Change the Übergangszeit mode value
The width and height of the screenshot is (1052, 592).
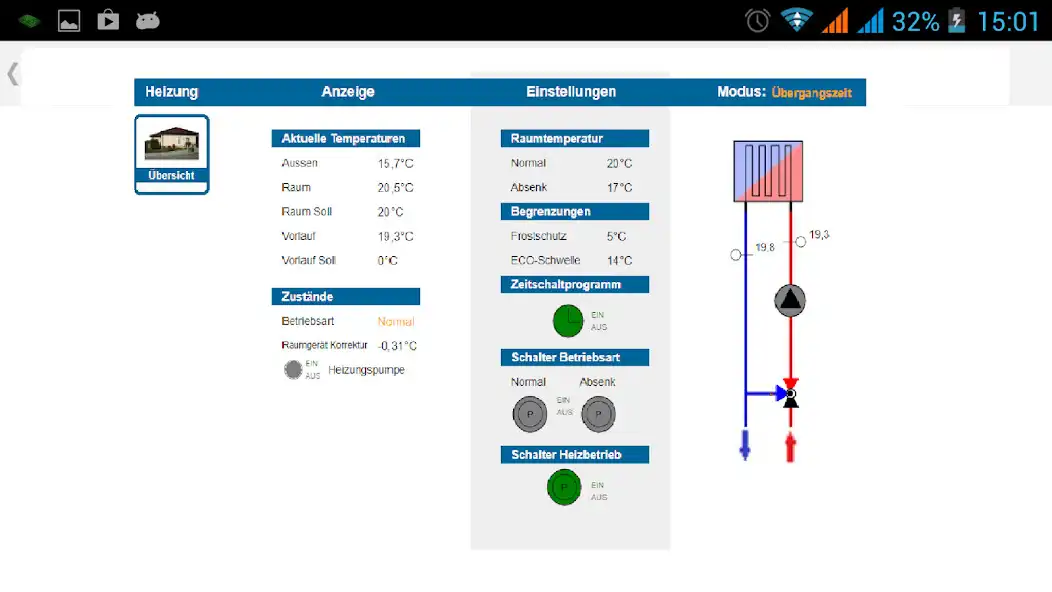tap(811, 93)
